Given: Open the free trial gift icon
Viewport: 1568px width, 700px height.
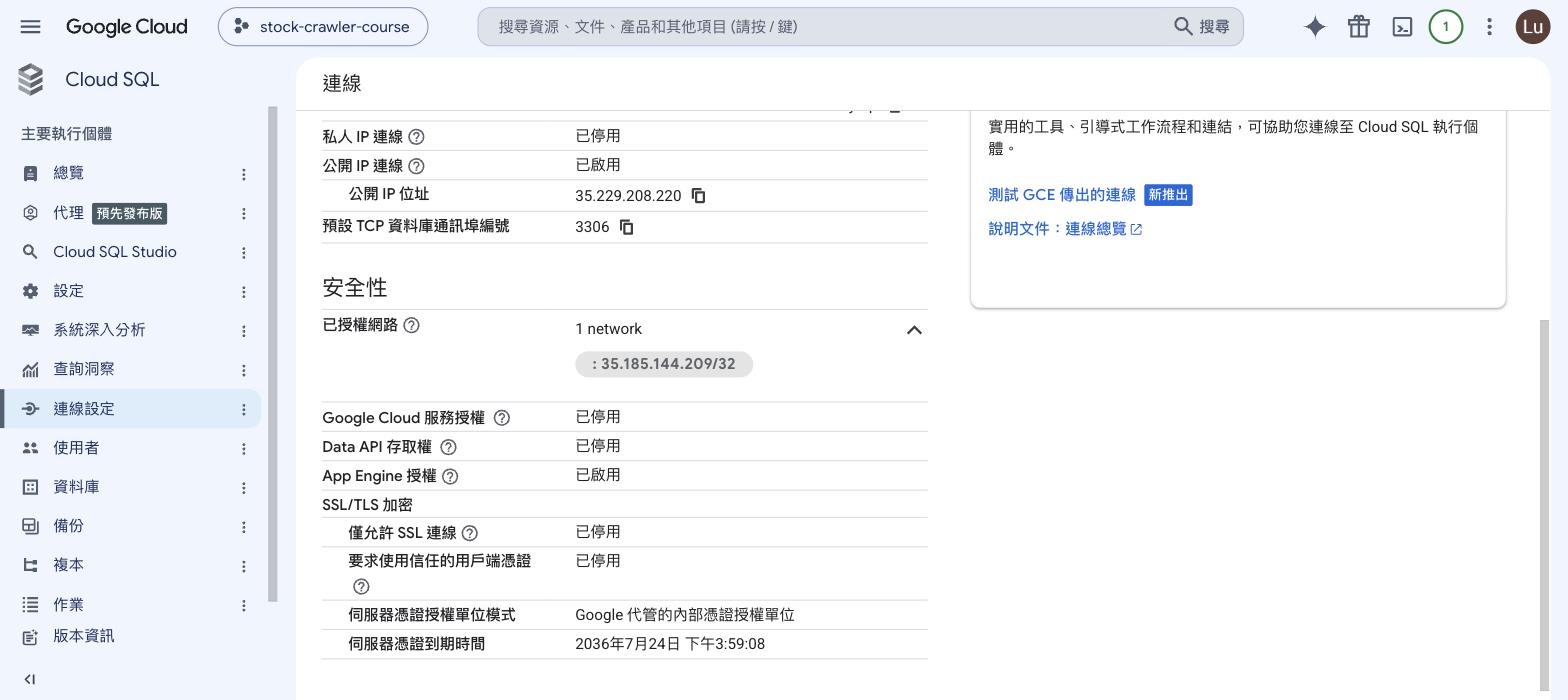Looking at the screenshot, I should [x=1358, y=27].
